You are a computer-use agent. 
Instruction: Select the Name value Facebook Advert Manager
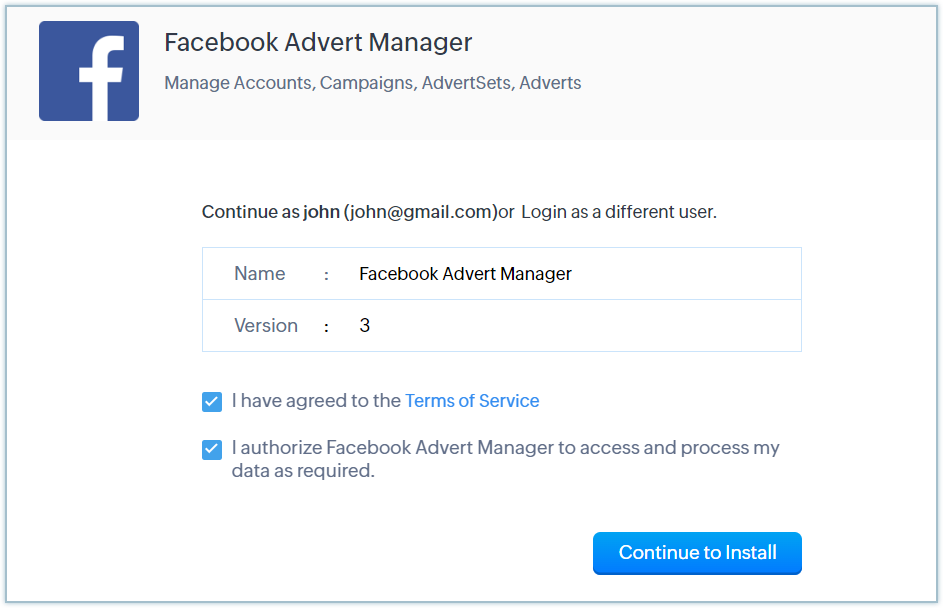pyautogui.click(x=465, y=274)
